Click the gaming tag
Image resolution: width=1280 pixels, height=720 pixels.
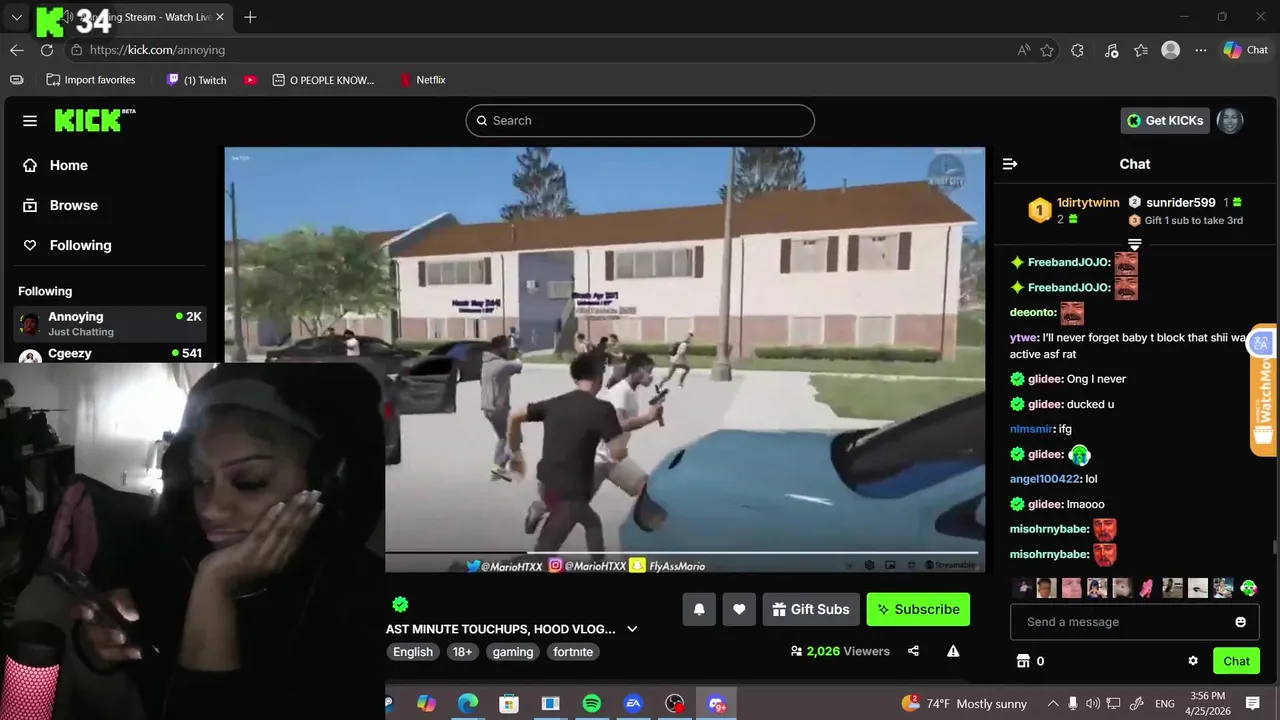click(513, 652)
